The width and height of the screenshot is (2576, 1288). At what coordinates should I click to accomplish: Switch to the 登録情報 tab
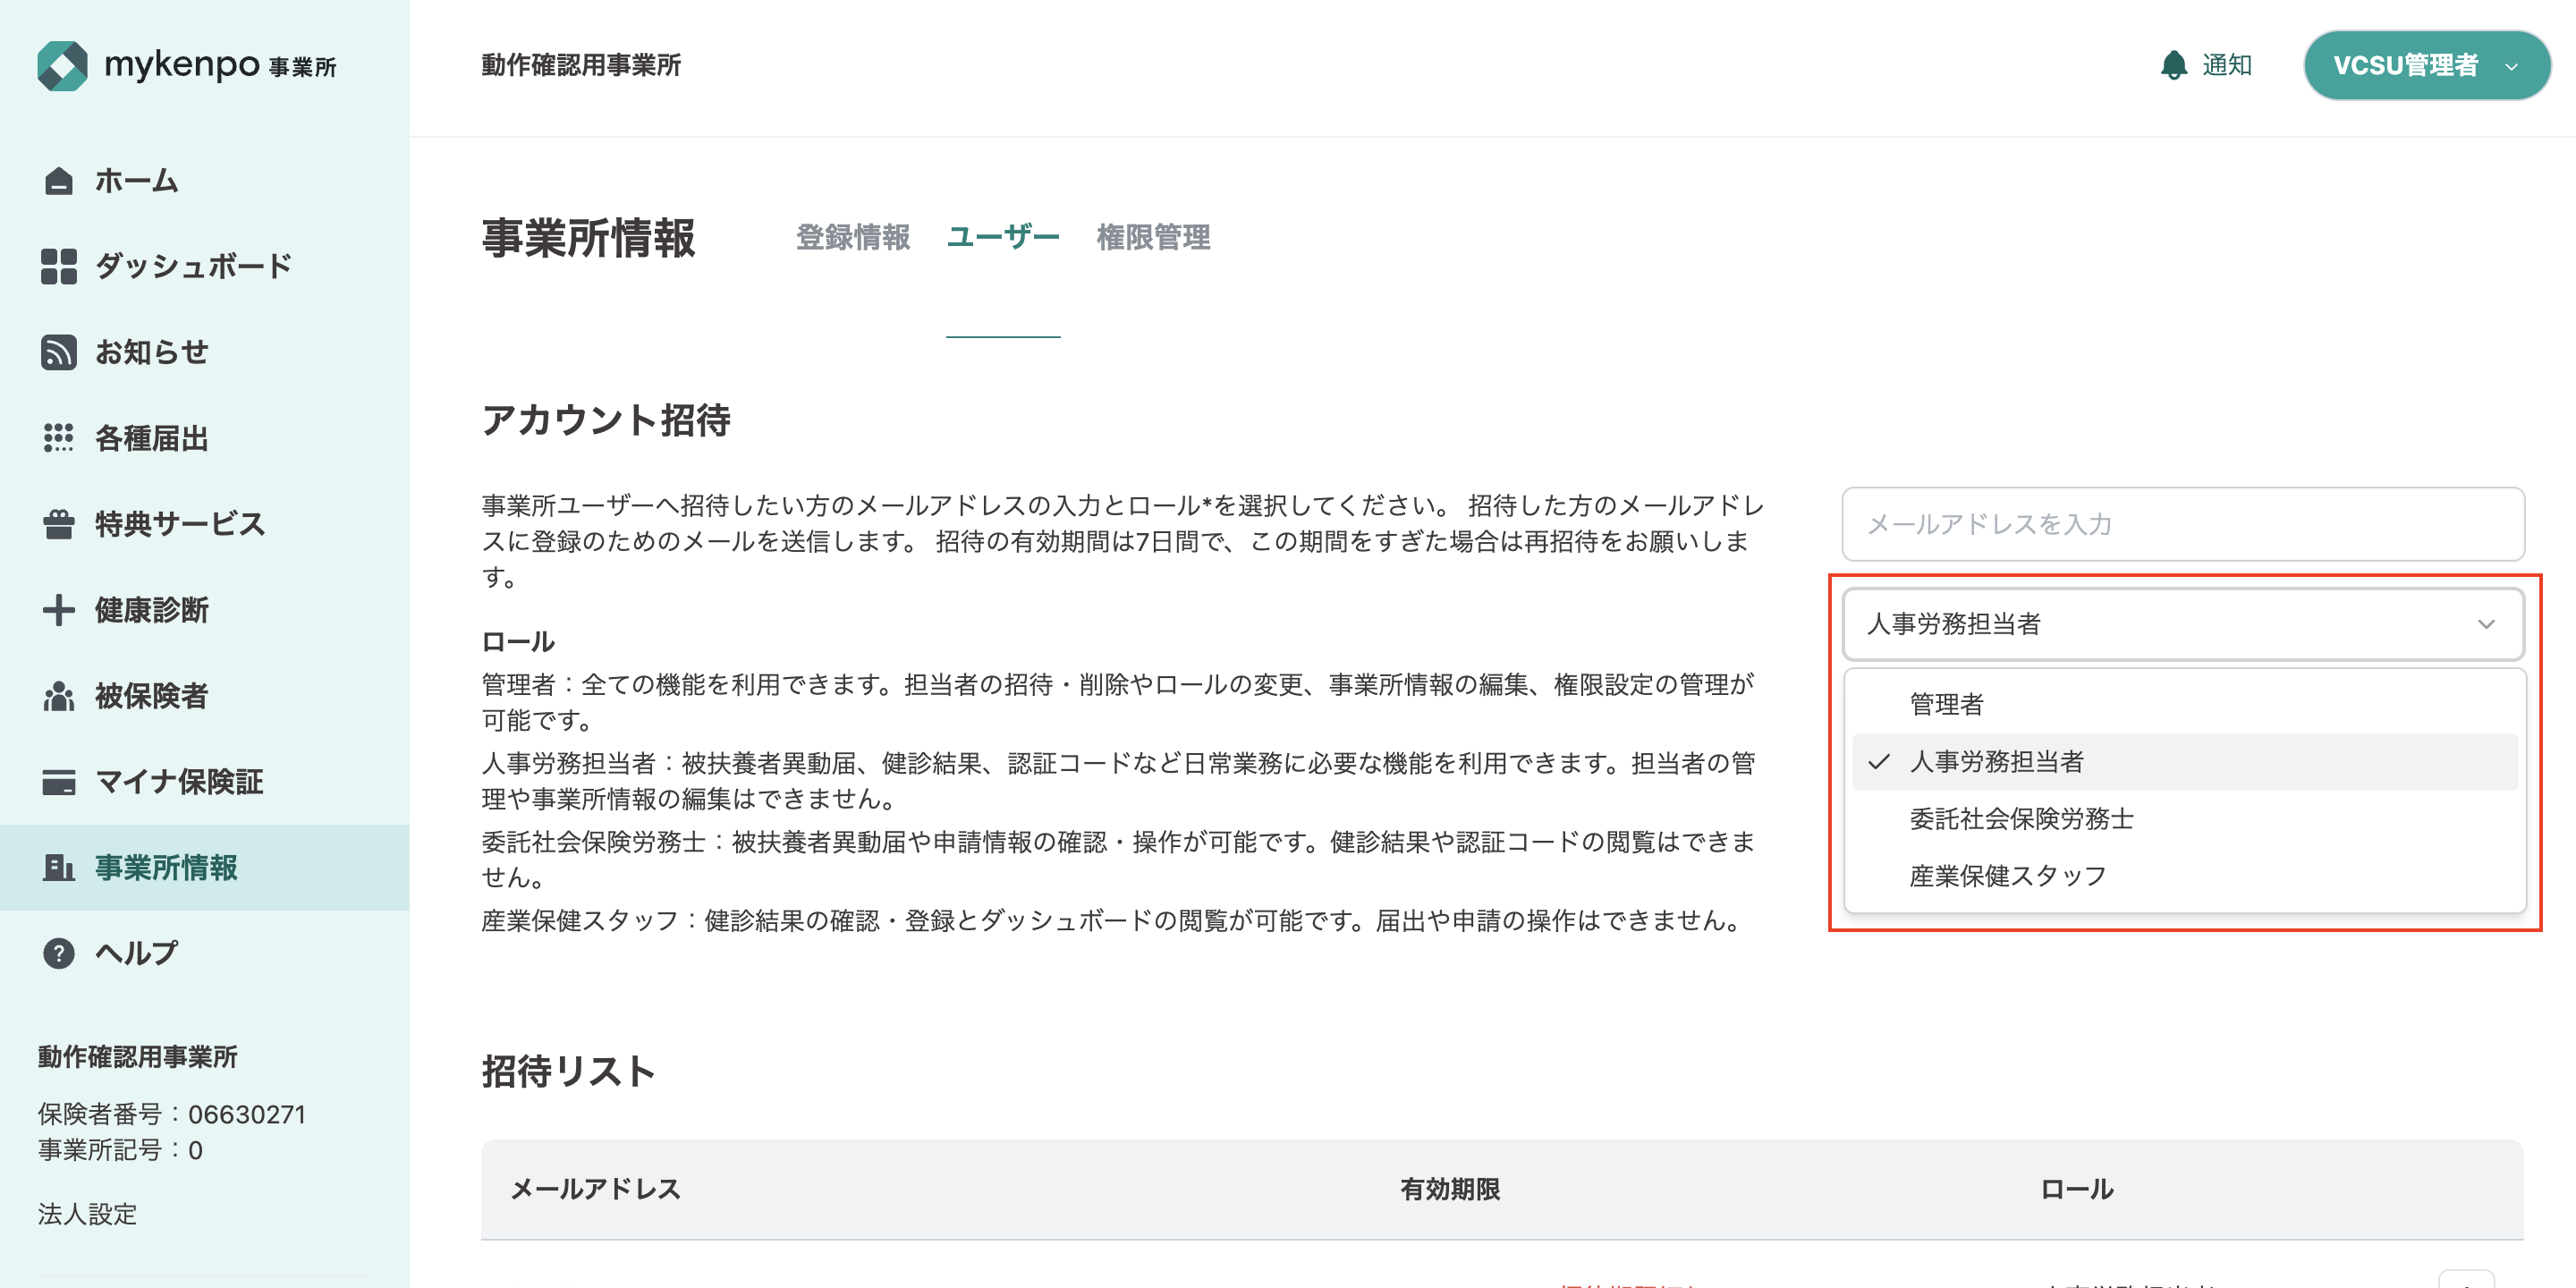click(x=852, y=238)
